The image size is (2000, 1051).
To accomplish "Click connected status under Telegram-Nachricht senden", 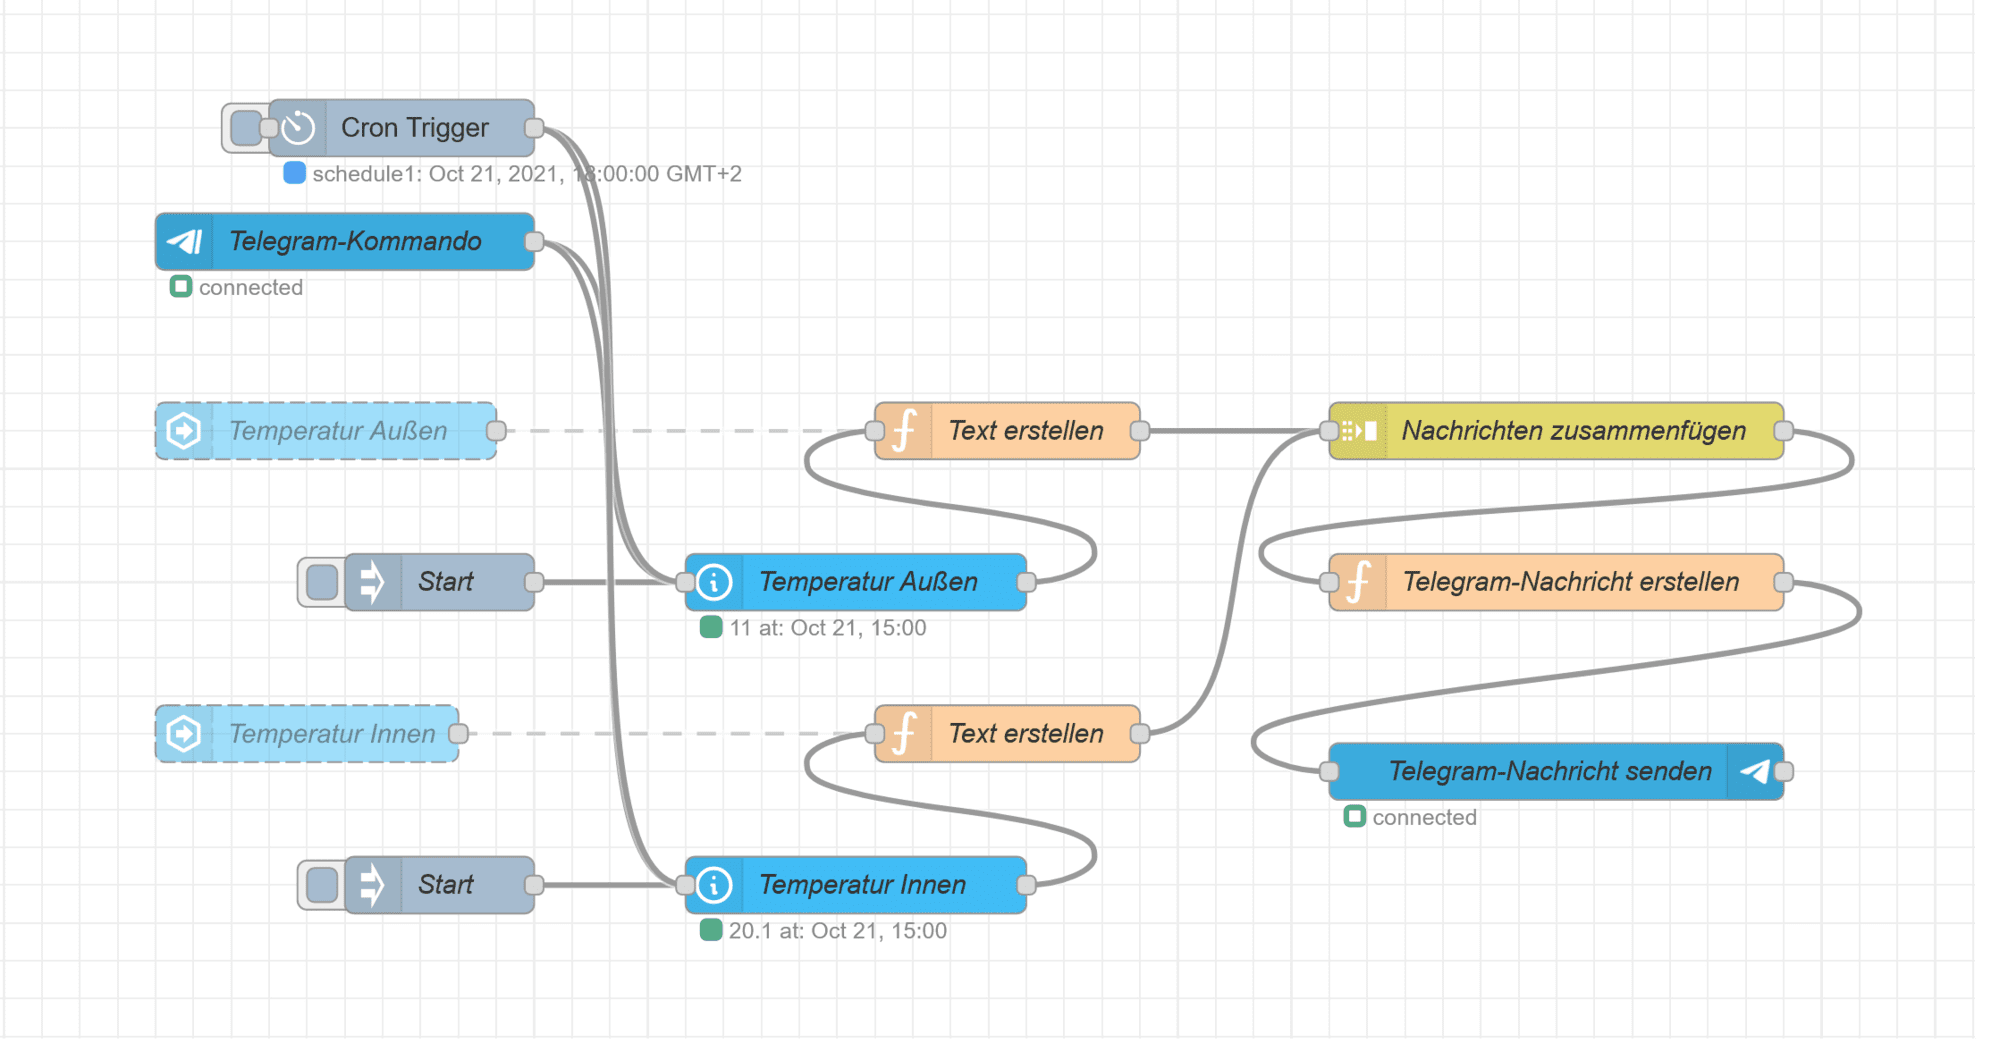I will (1411, 818).
